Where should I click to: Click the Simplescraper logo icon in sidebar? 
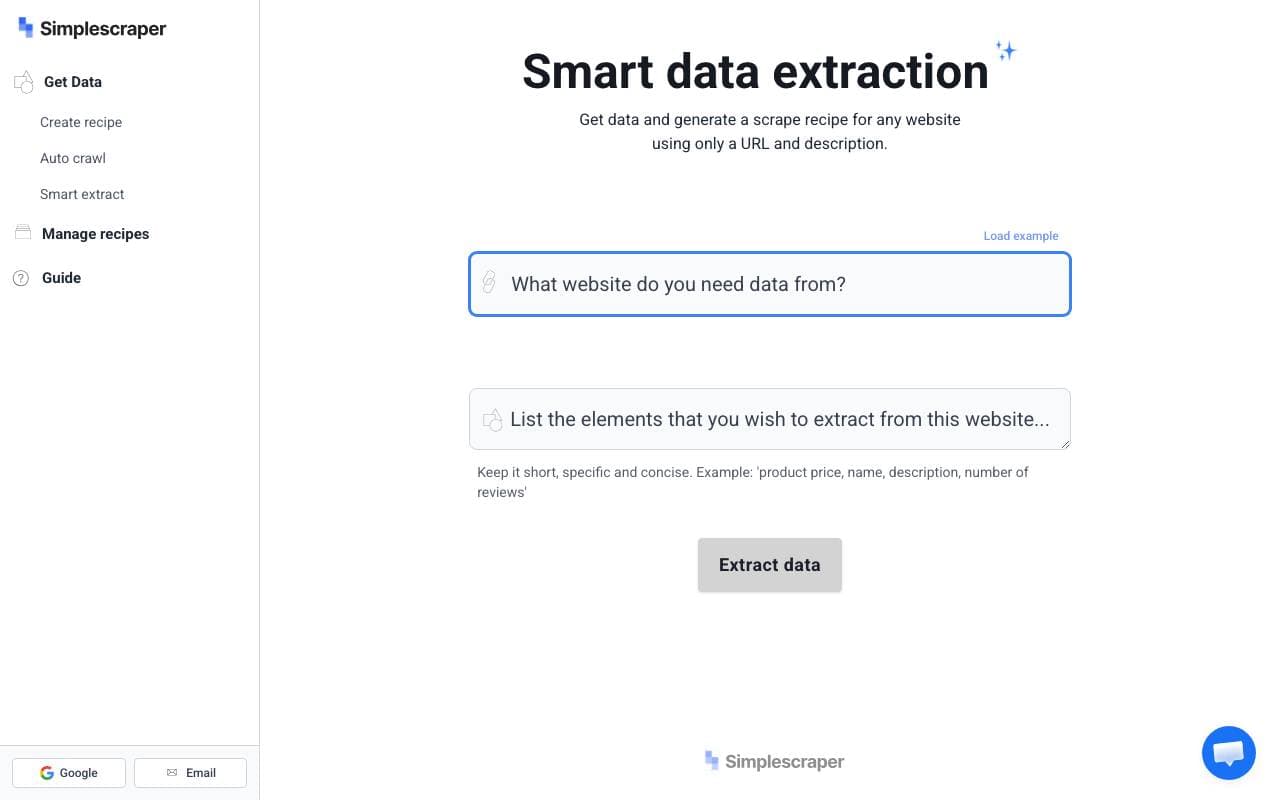pos(25,28)
